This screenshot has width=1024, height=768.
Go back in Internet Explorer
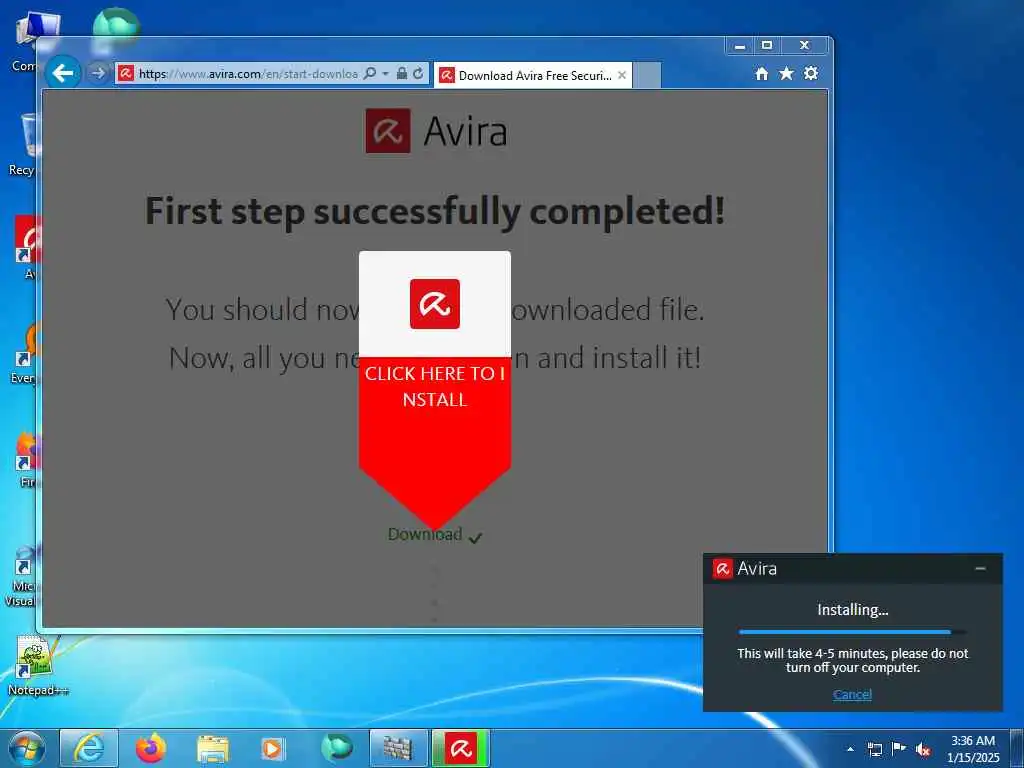[63, 73]
